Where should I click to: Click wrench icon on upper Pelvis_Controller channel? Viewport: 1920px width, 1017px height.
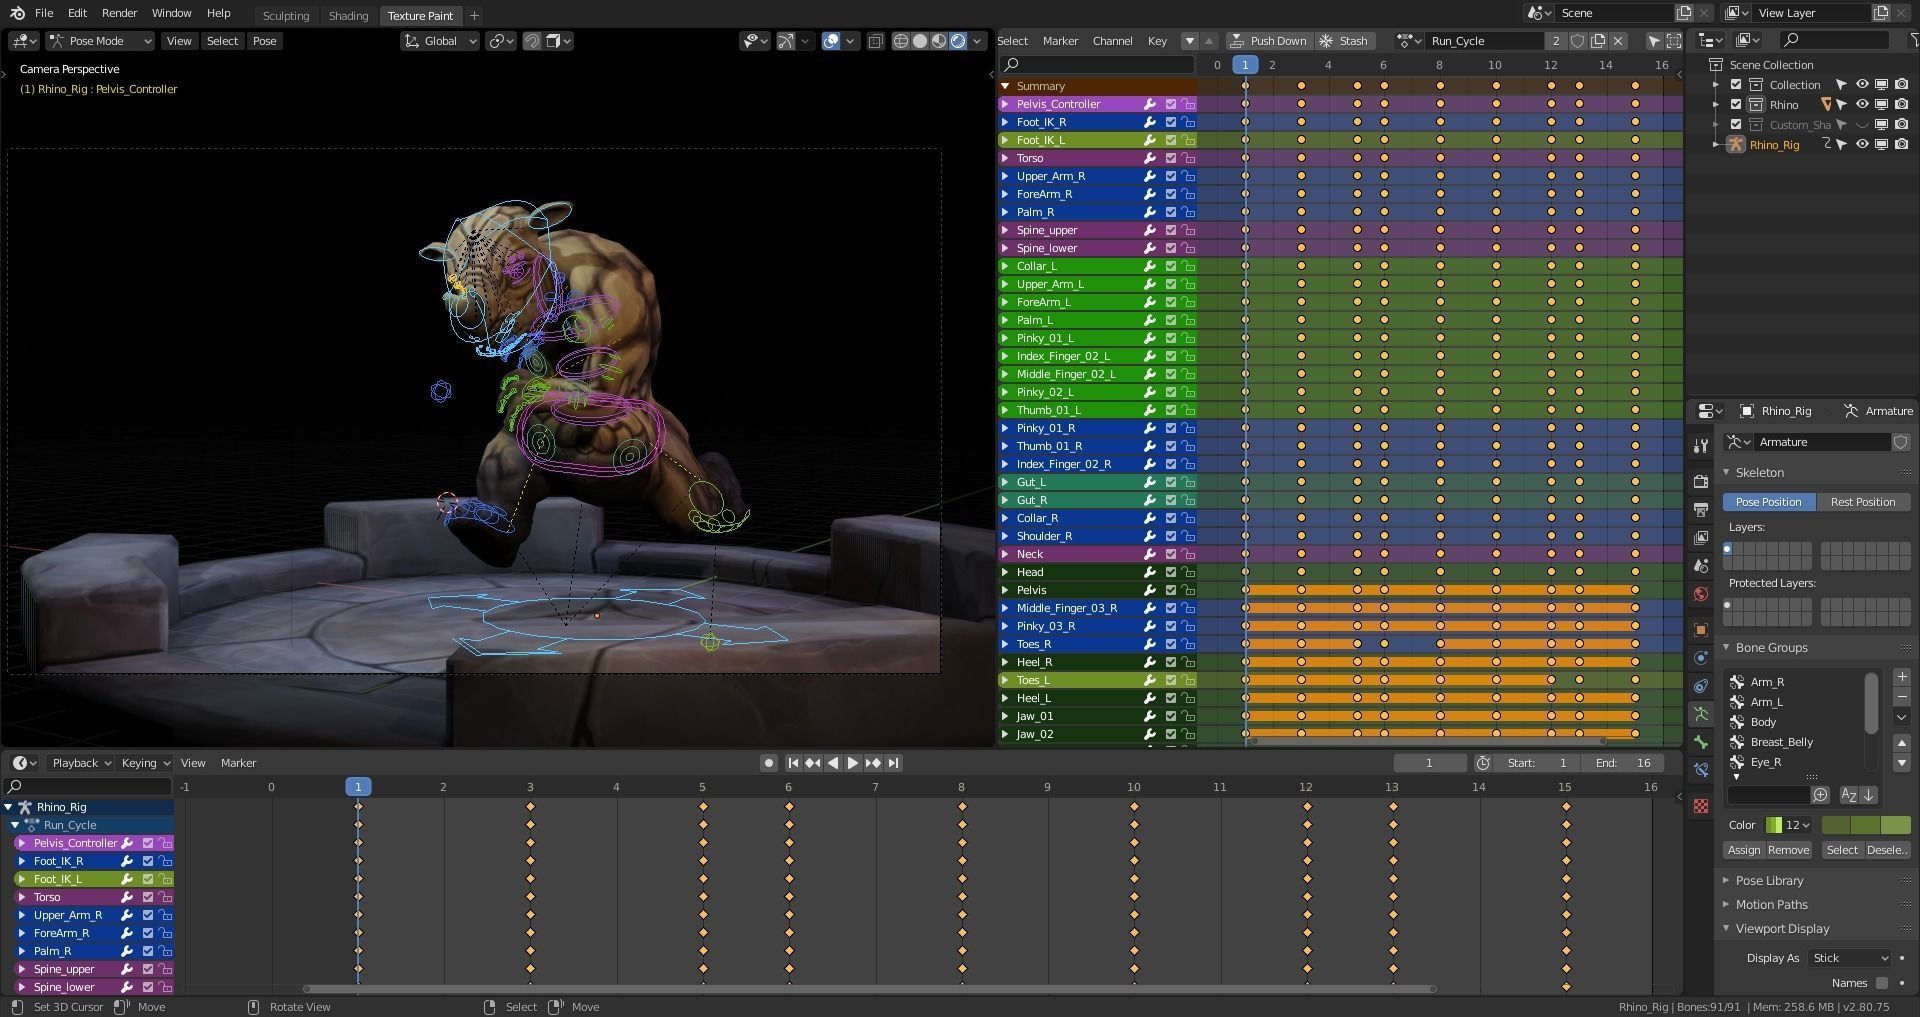[1150, 104]
